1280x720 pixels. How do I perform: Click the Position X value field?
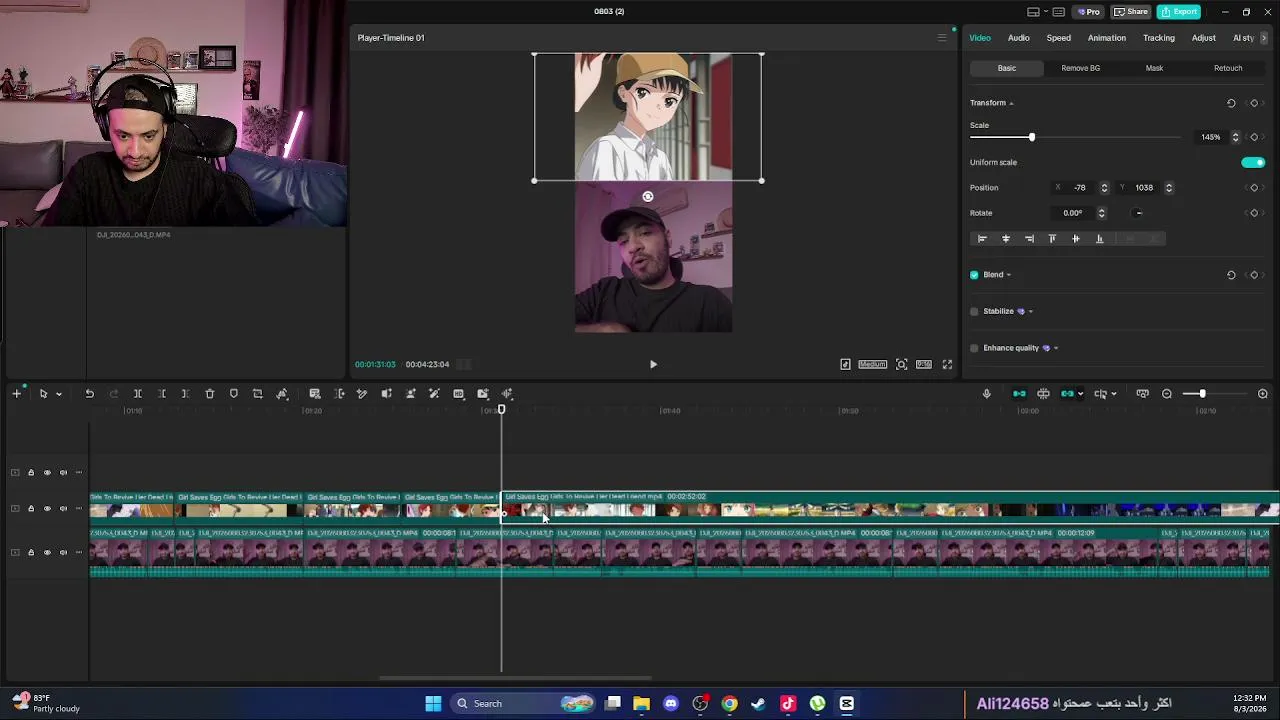coord(1081,188)
